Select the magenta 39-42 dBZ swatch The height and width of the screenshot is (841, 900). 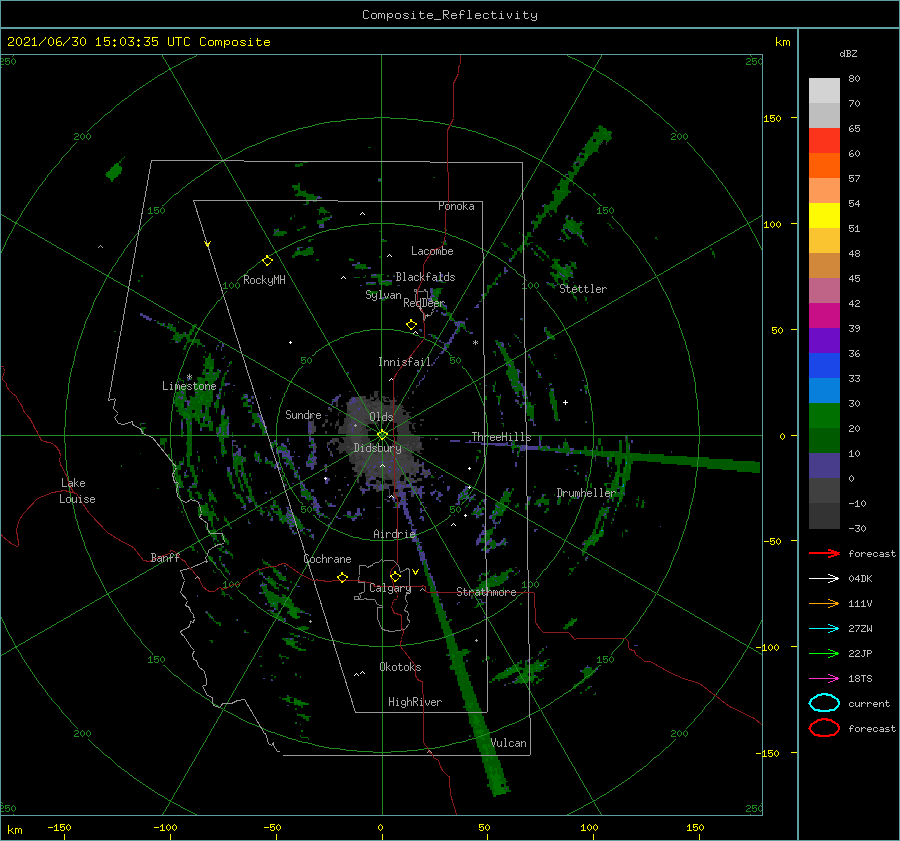824,315
